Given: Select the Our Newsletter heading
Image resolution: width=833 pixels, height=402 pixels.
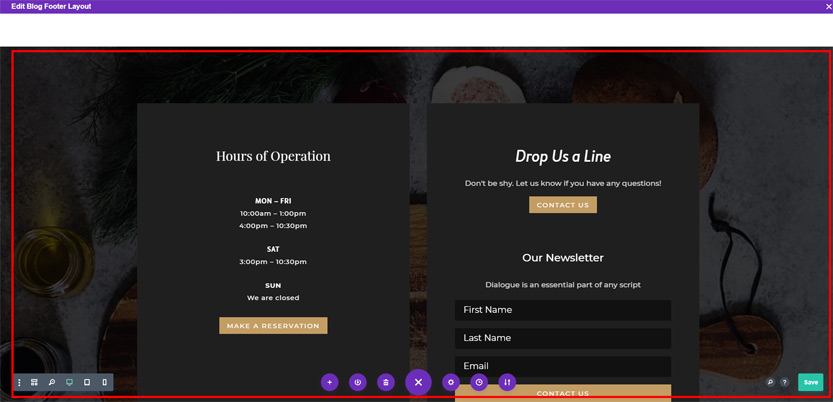Looking at the screenshot, I should 563,258.
